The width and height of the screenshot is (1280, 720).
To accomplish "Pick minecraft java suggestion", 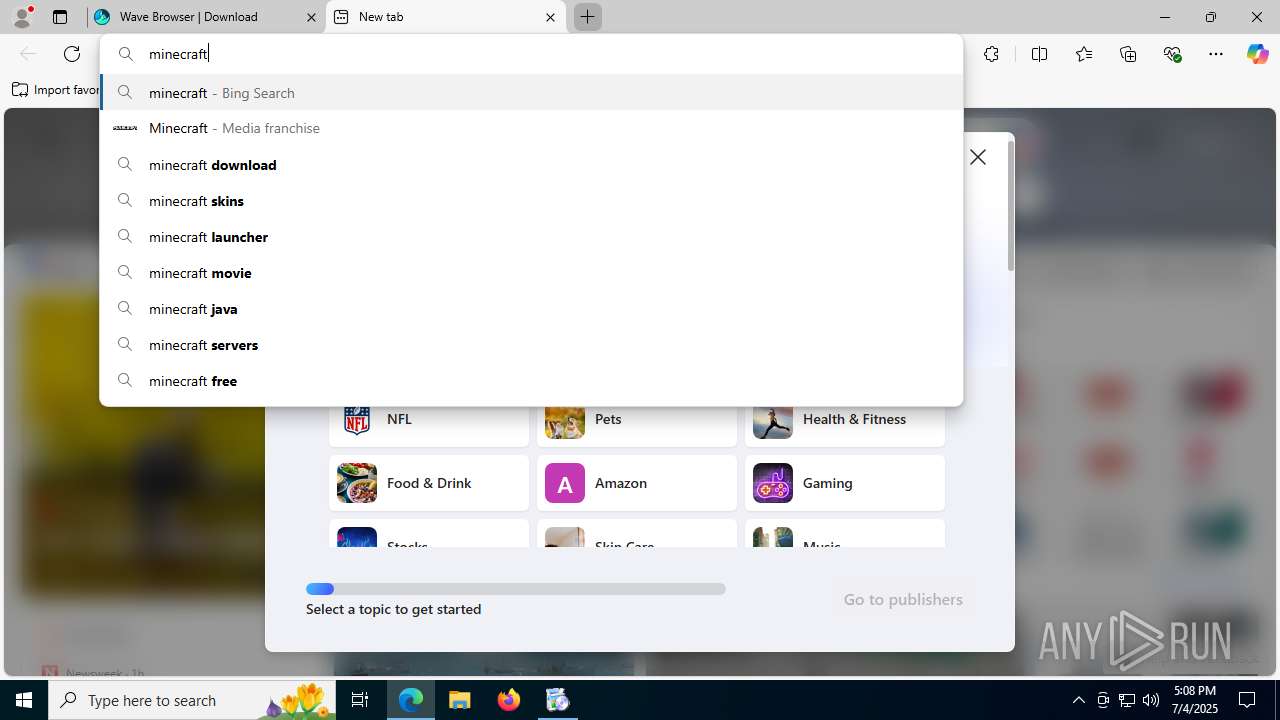I will [531, 309].
